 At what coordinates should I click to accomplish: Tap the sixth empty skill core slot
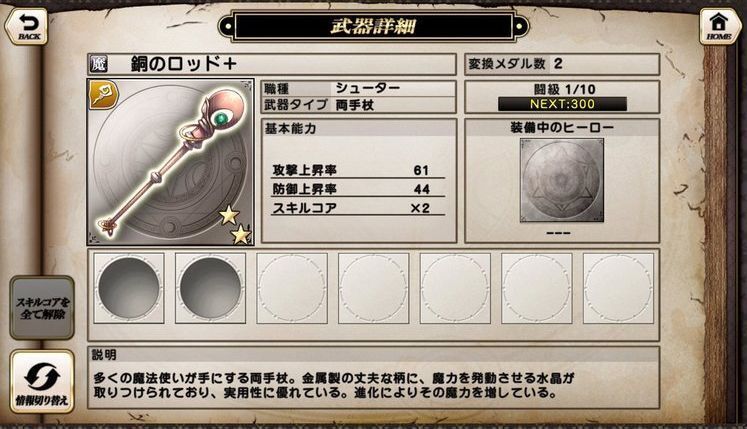click(537, 288)
